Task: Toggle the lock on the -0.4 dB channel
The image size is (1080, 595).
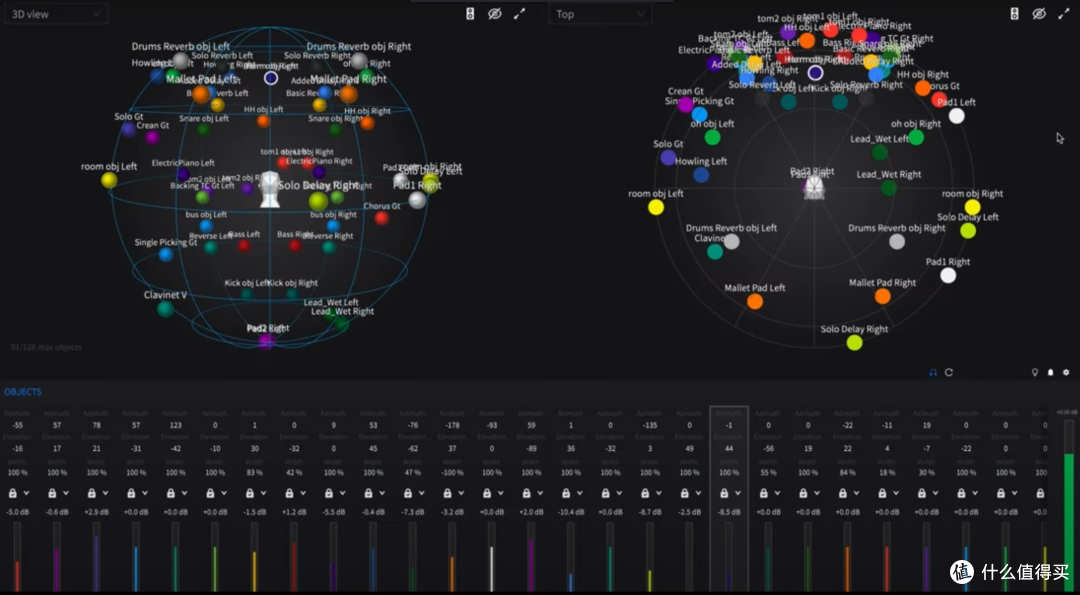Action: coord(368,493)
